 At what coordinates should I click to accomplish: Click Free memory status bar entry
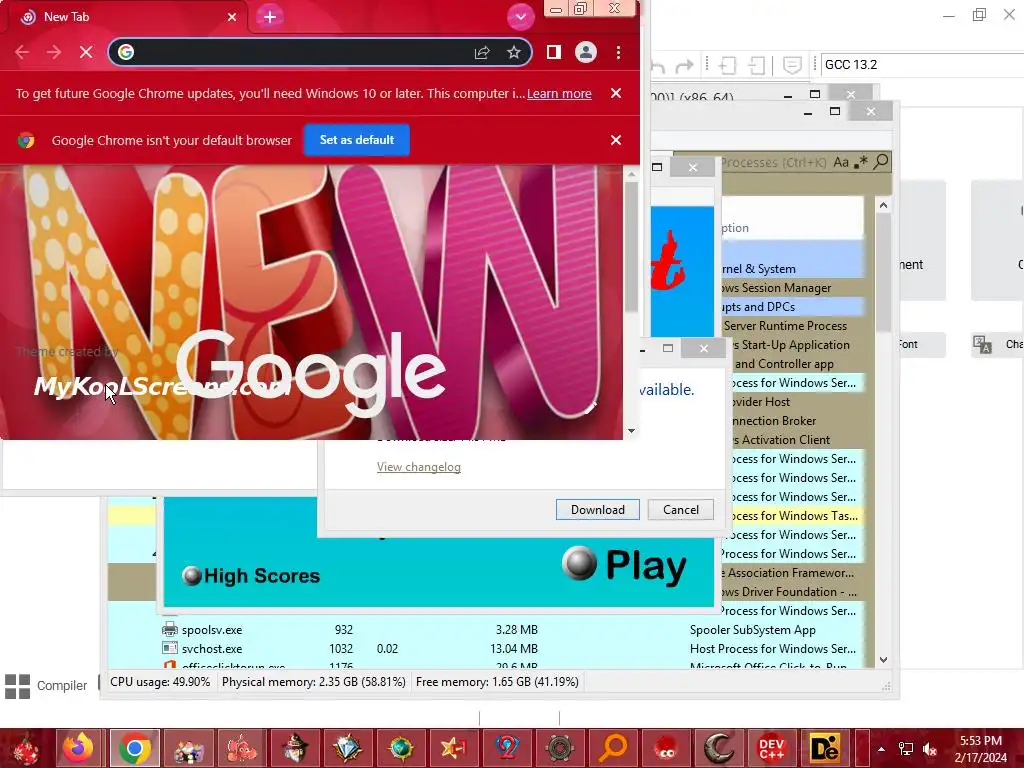pos(497,682)
